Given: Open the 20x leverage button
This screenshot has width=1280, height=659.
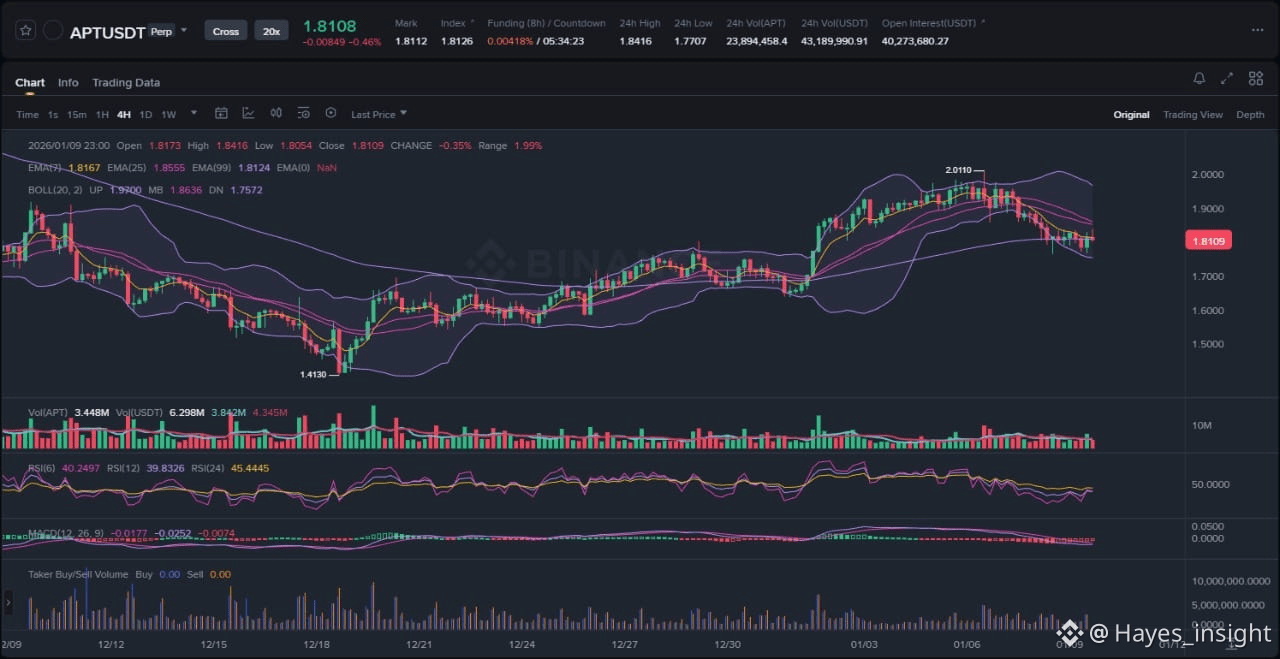Looking at the screenshot, I should (271, 31).
